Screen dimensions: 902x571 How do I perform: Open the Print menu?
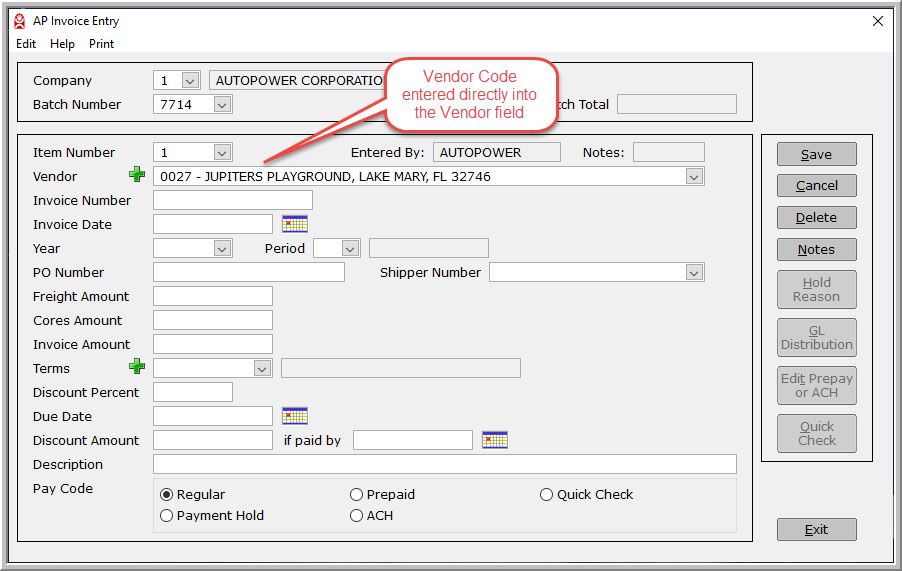pyautogui.click(x=101, y=44)
